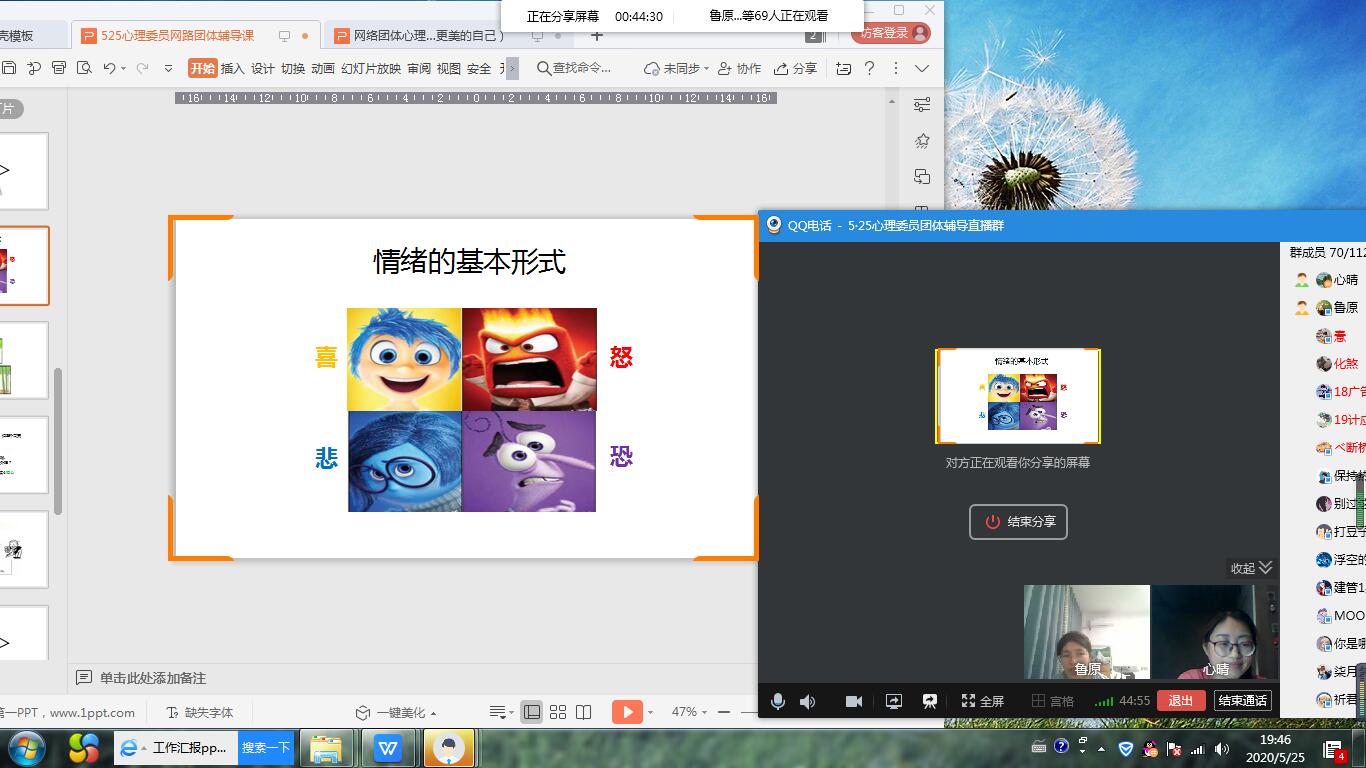Screen dimensions: 1366x768
Task: Switch to slide sorter grid view
Action: tap(558, 712)
